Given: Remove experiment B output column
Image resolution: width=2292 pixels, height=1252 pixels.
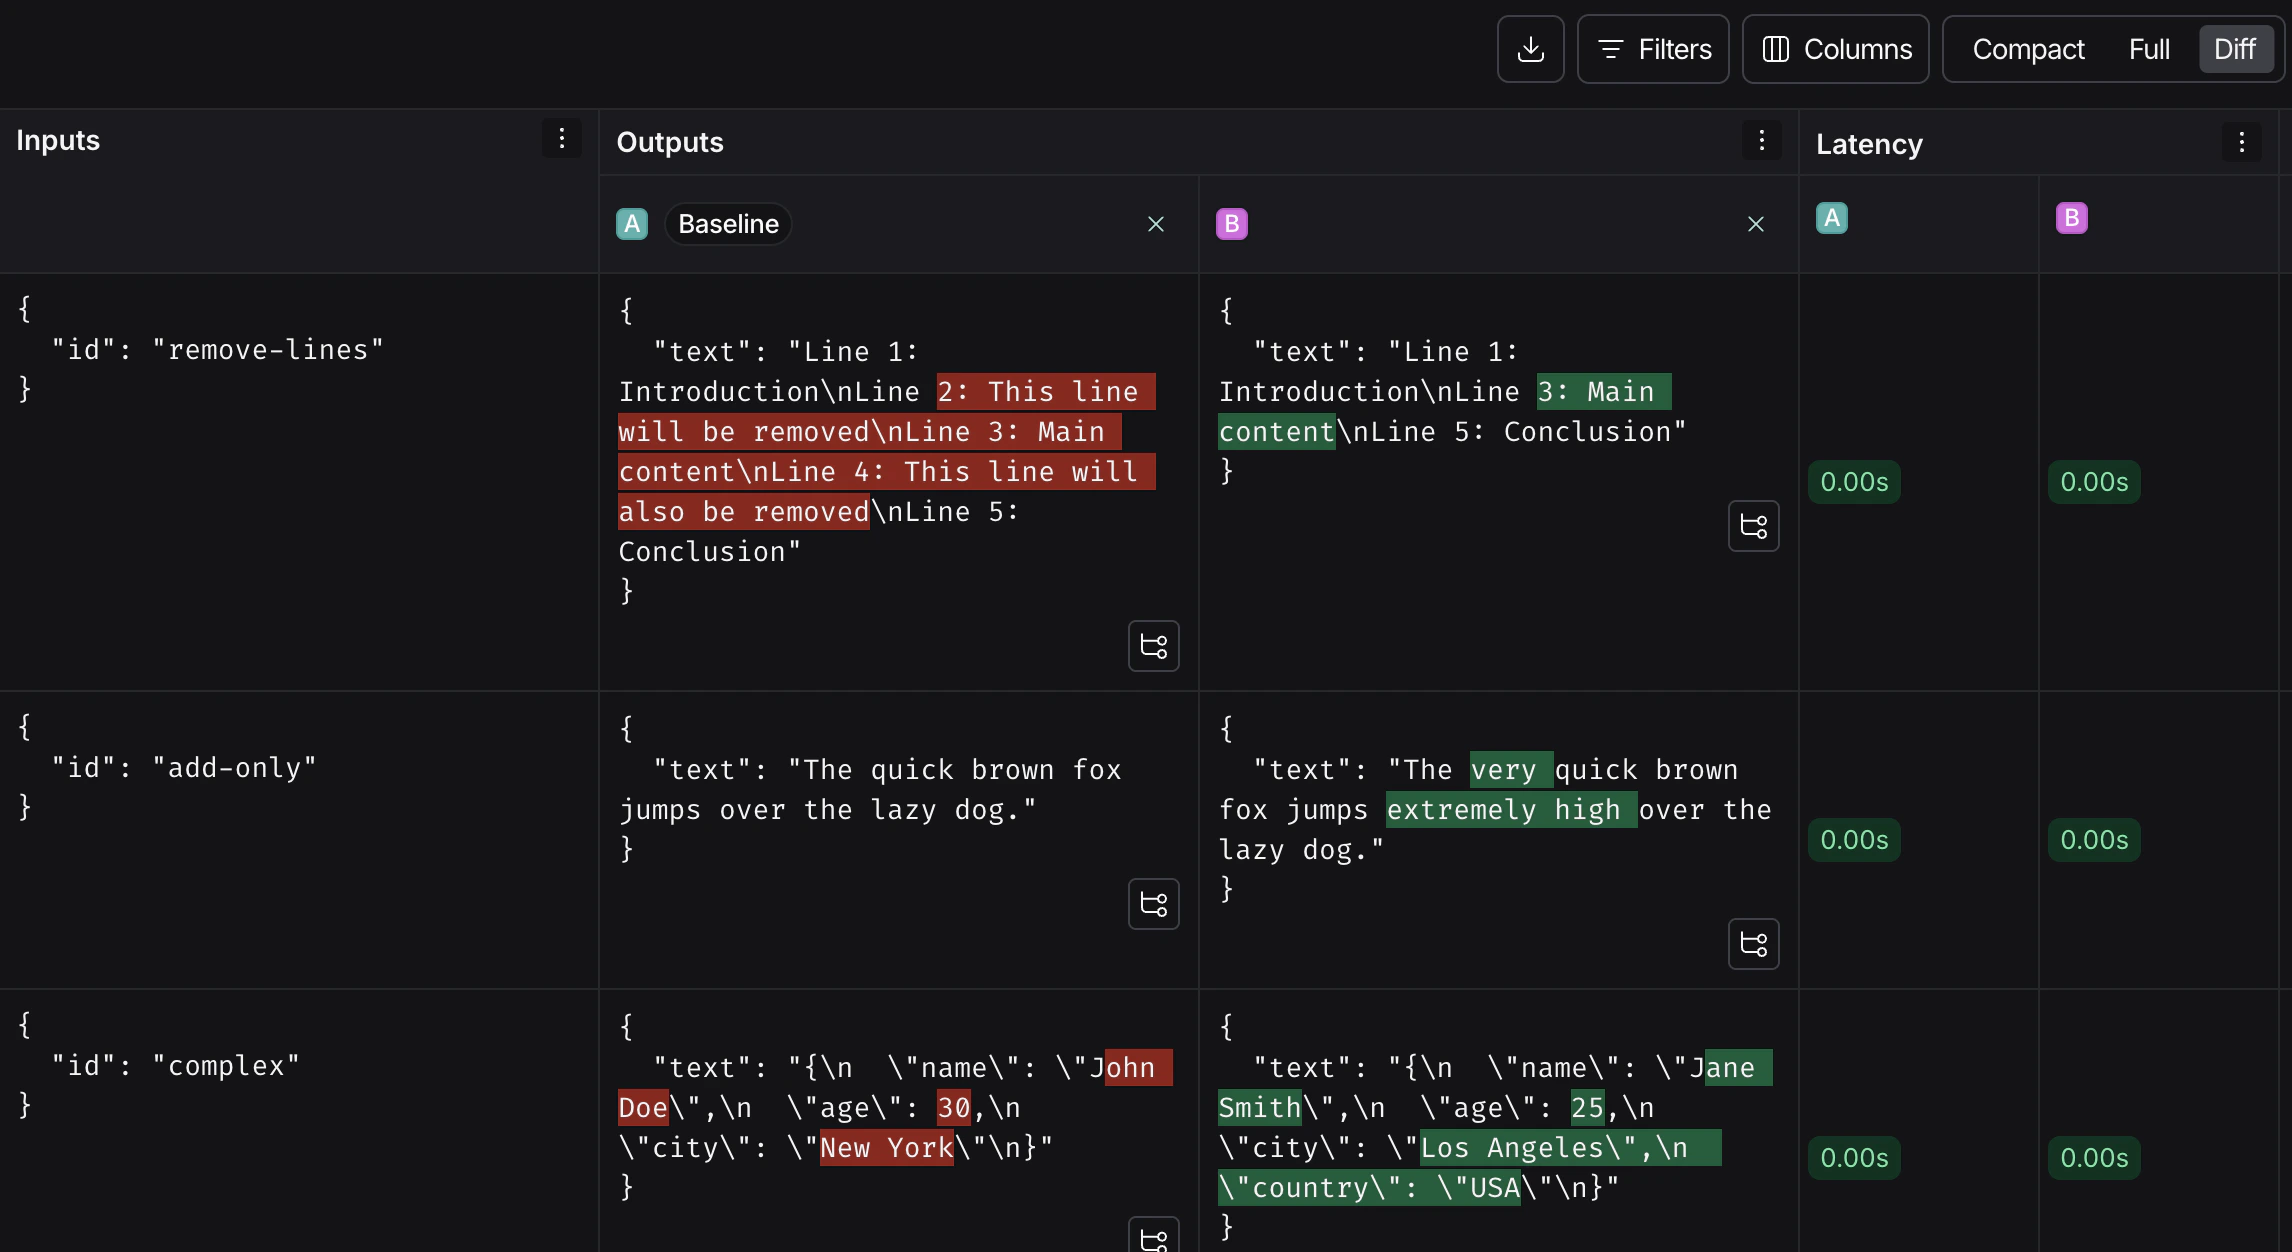Looking at the screenshot, I should tap(1755, 224).
